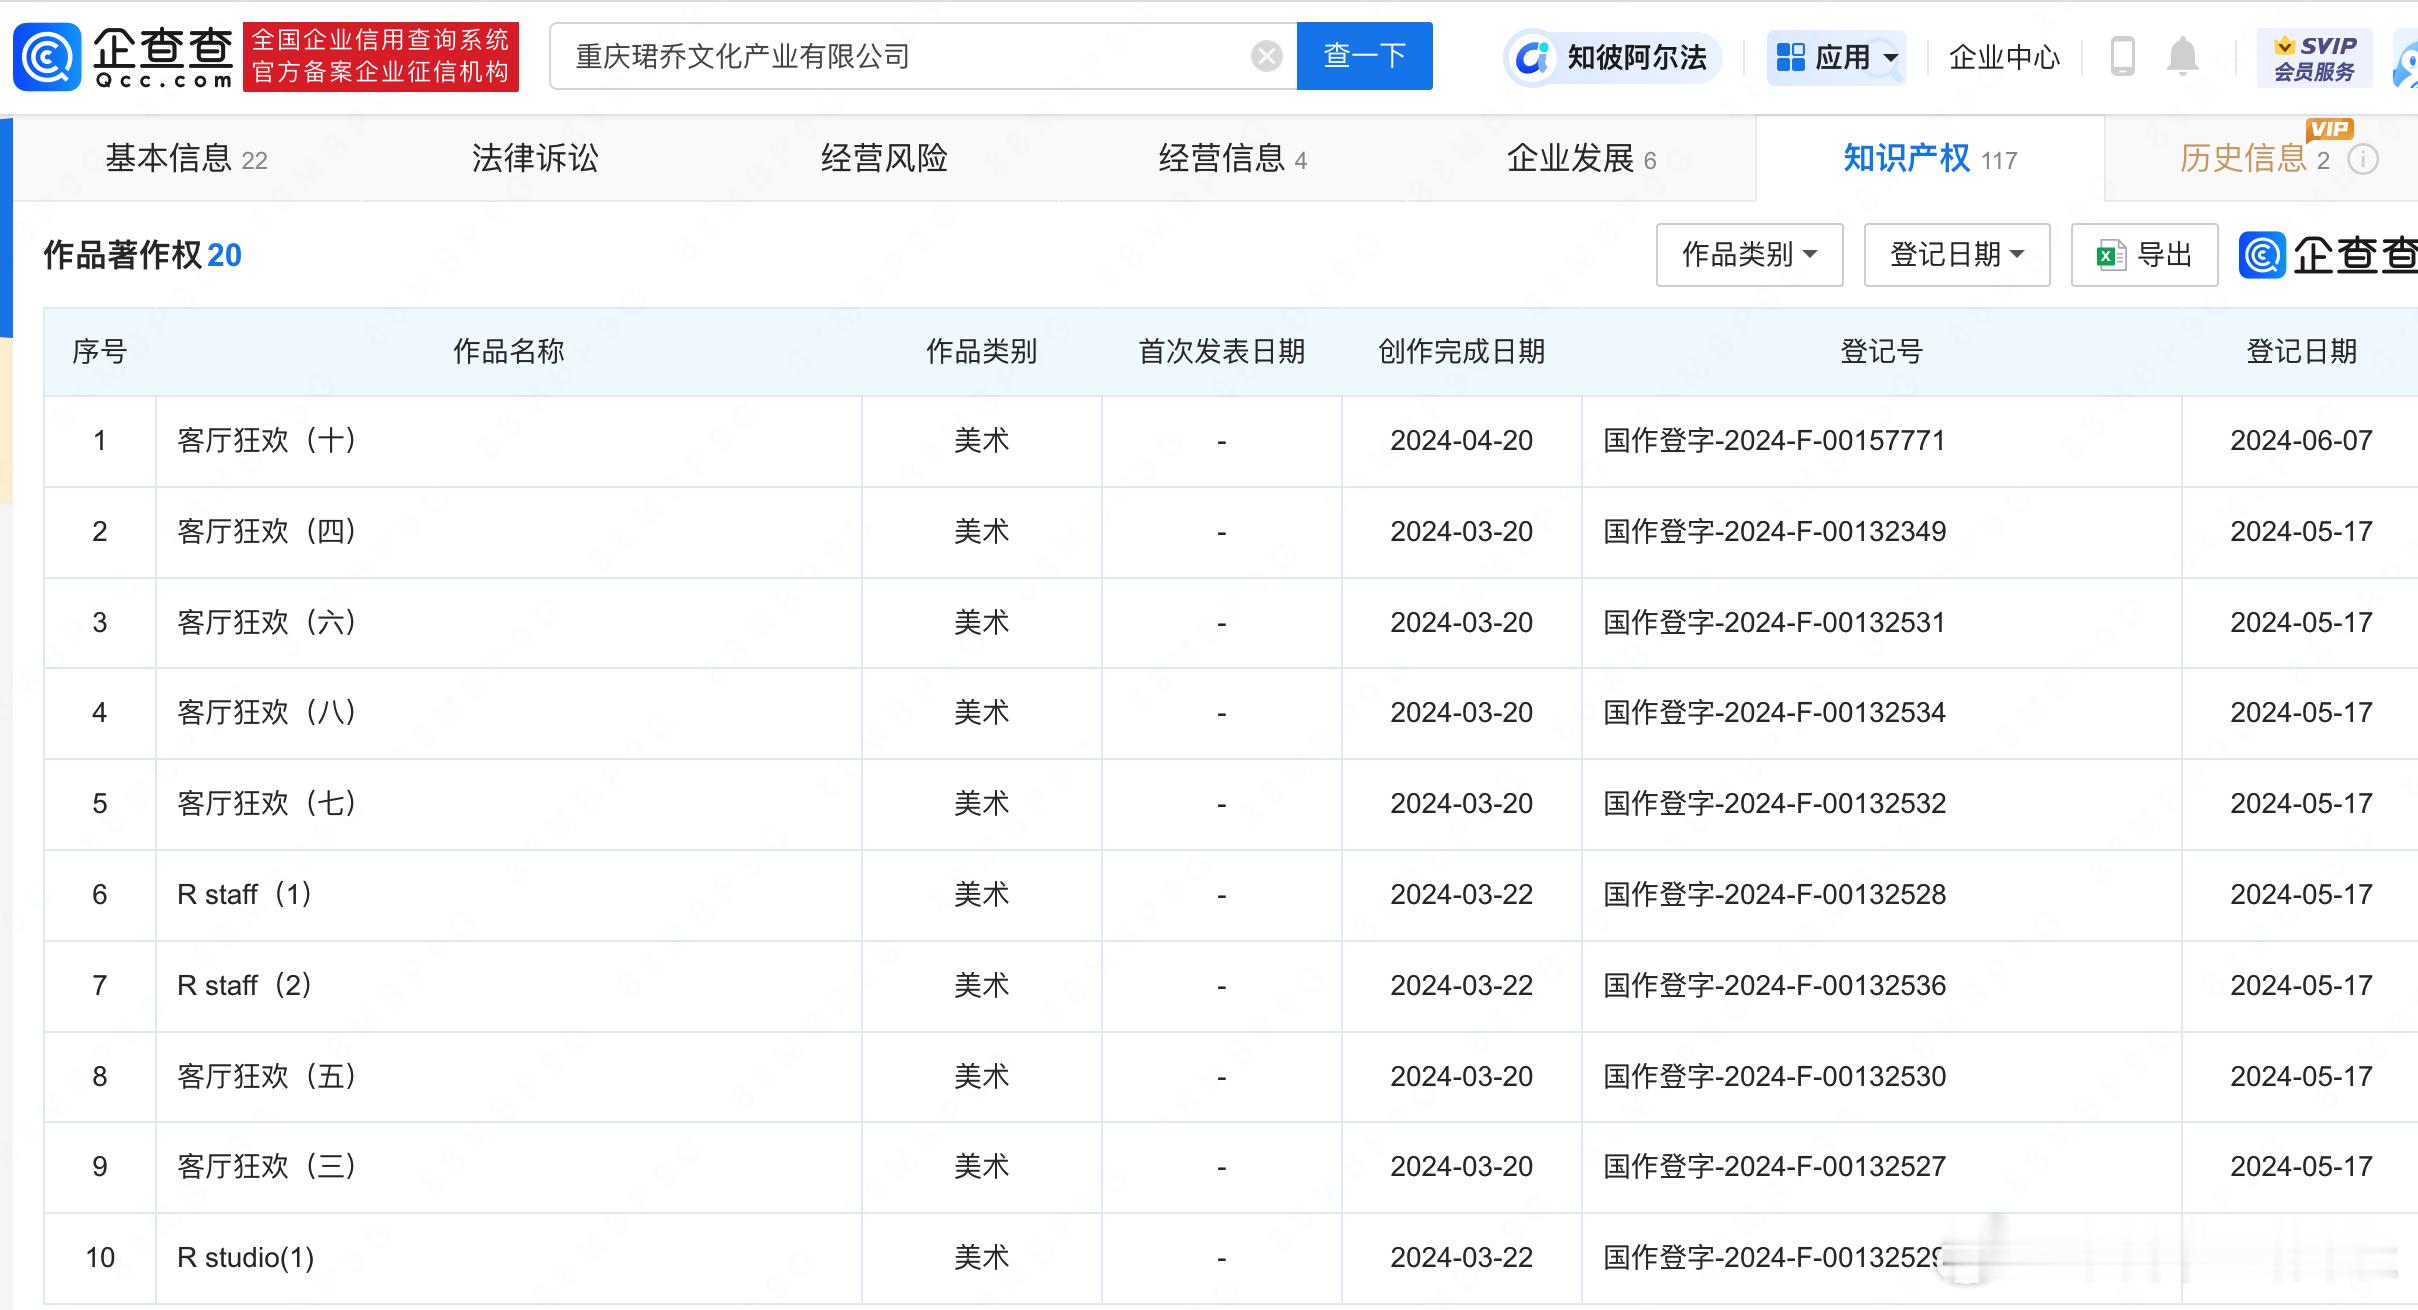The height and width of the screenshot is (1310, 2418).
Task: Click the Qcc.com logo icon
Action: coord(47,57)
